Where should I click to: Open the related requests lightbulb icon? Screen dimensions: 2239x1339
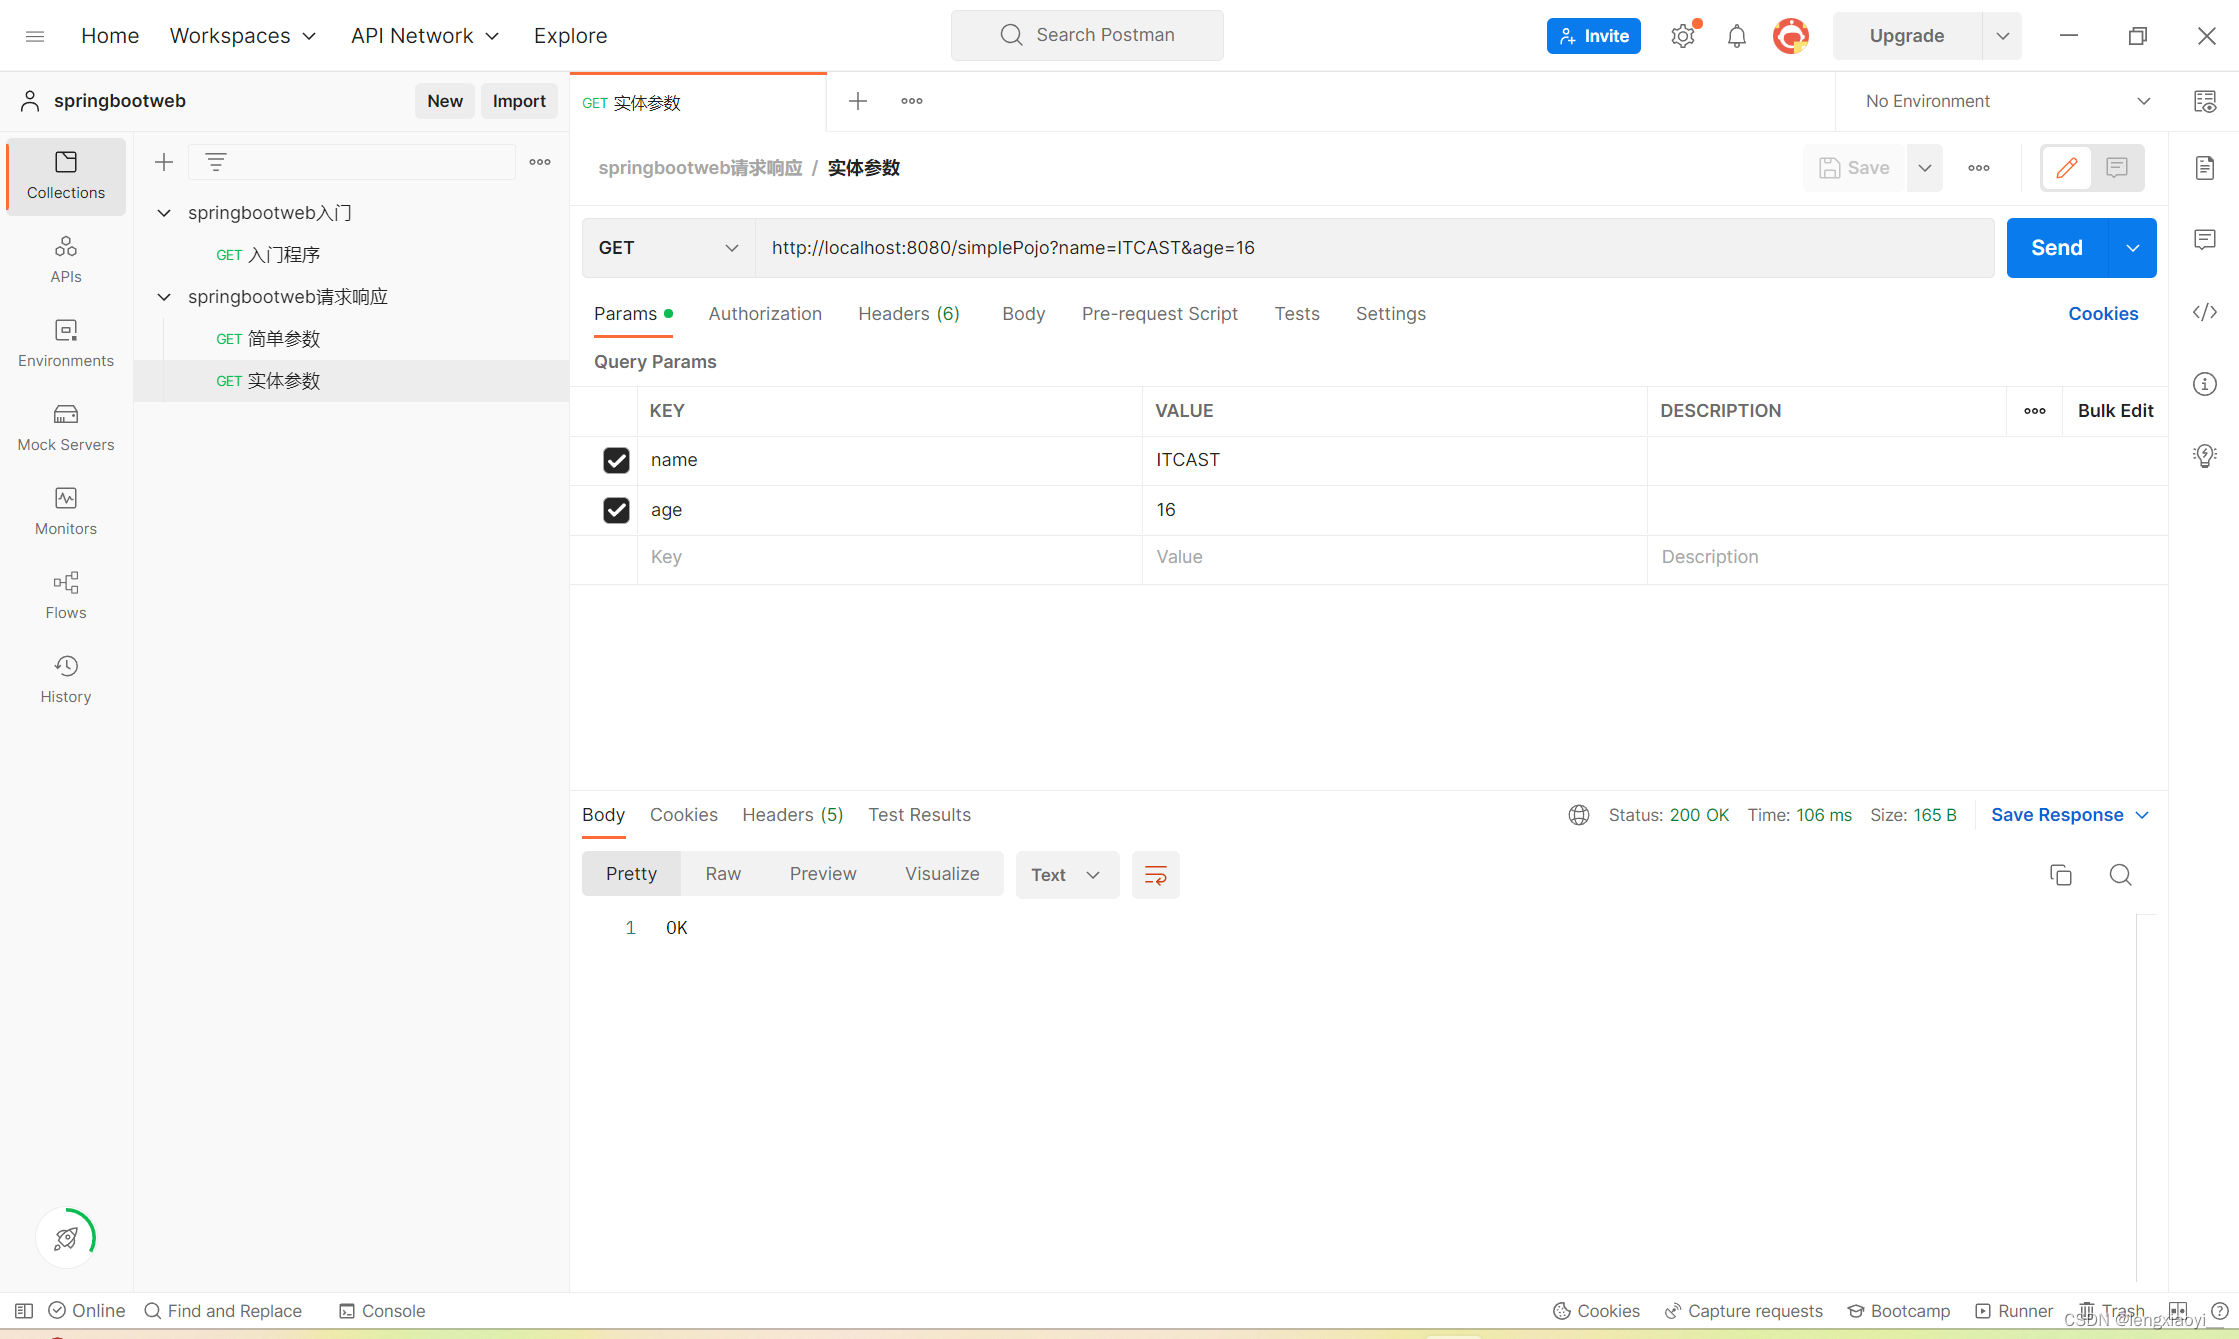tap(2205, 456)
